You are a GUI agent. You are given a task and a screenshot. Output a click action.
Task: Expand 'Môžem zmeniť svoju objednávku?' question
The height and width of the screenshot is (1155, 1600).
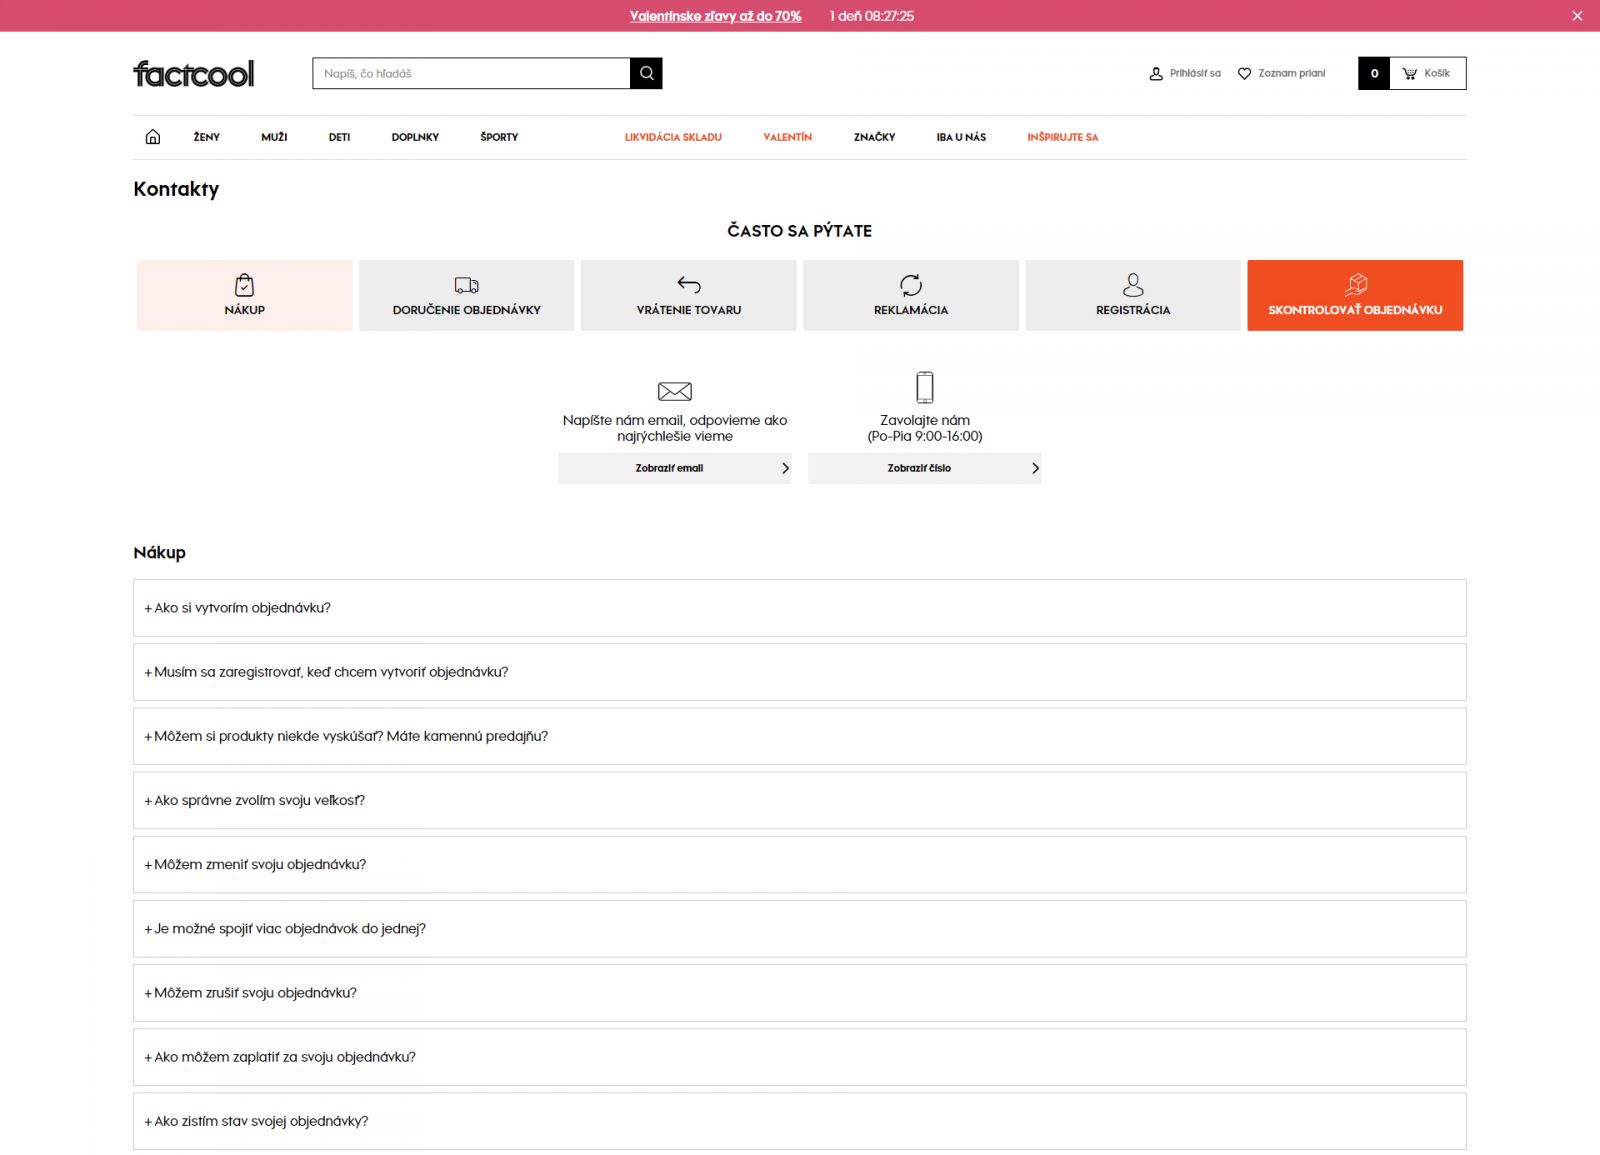[x=260, y=865]
